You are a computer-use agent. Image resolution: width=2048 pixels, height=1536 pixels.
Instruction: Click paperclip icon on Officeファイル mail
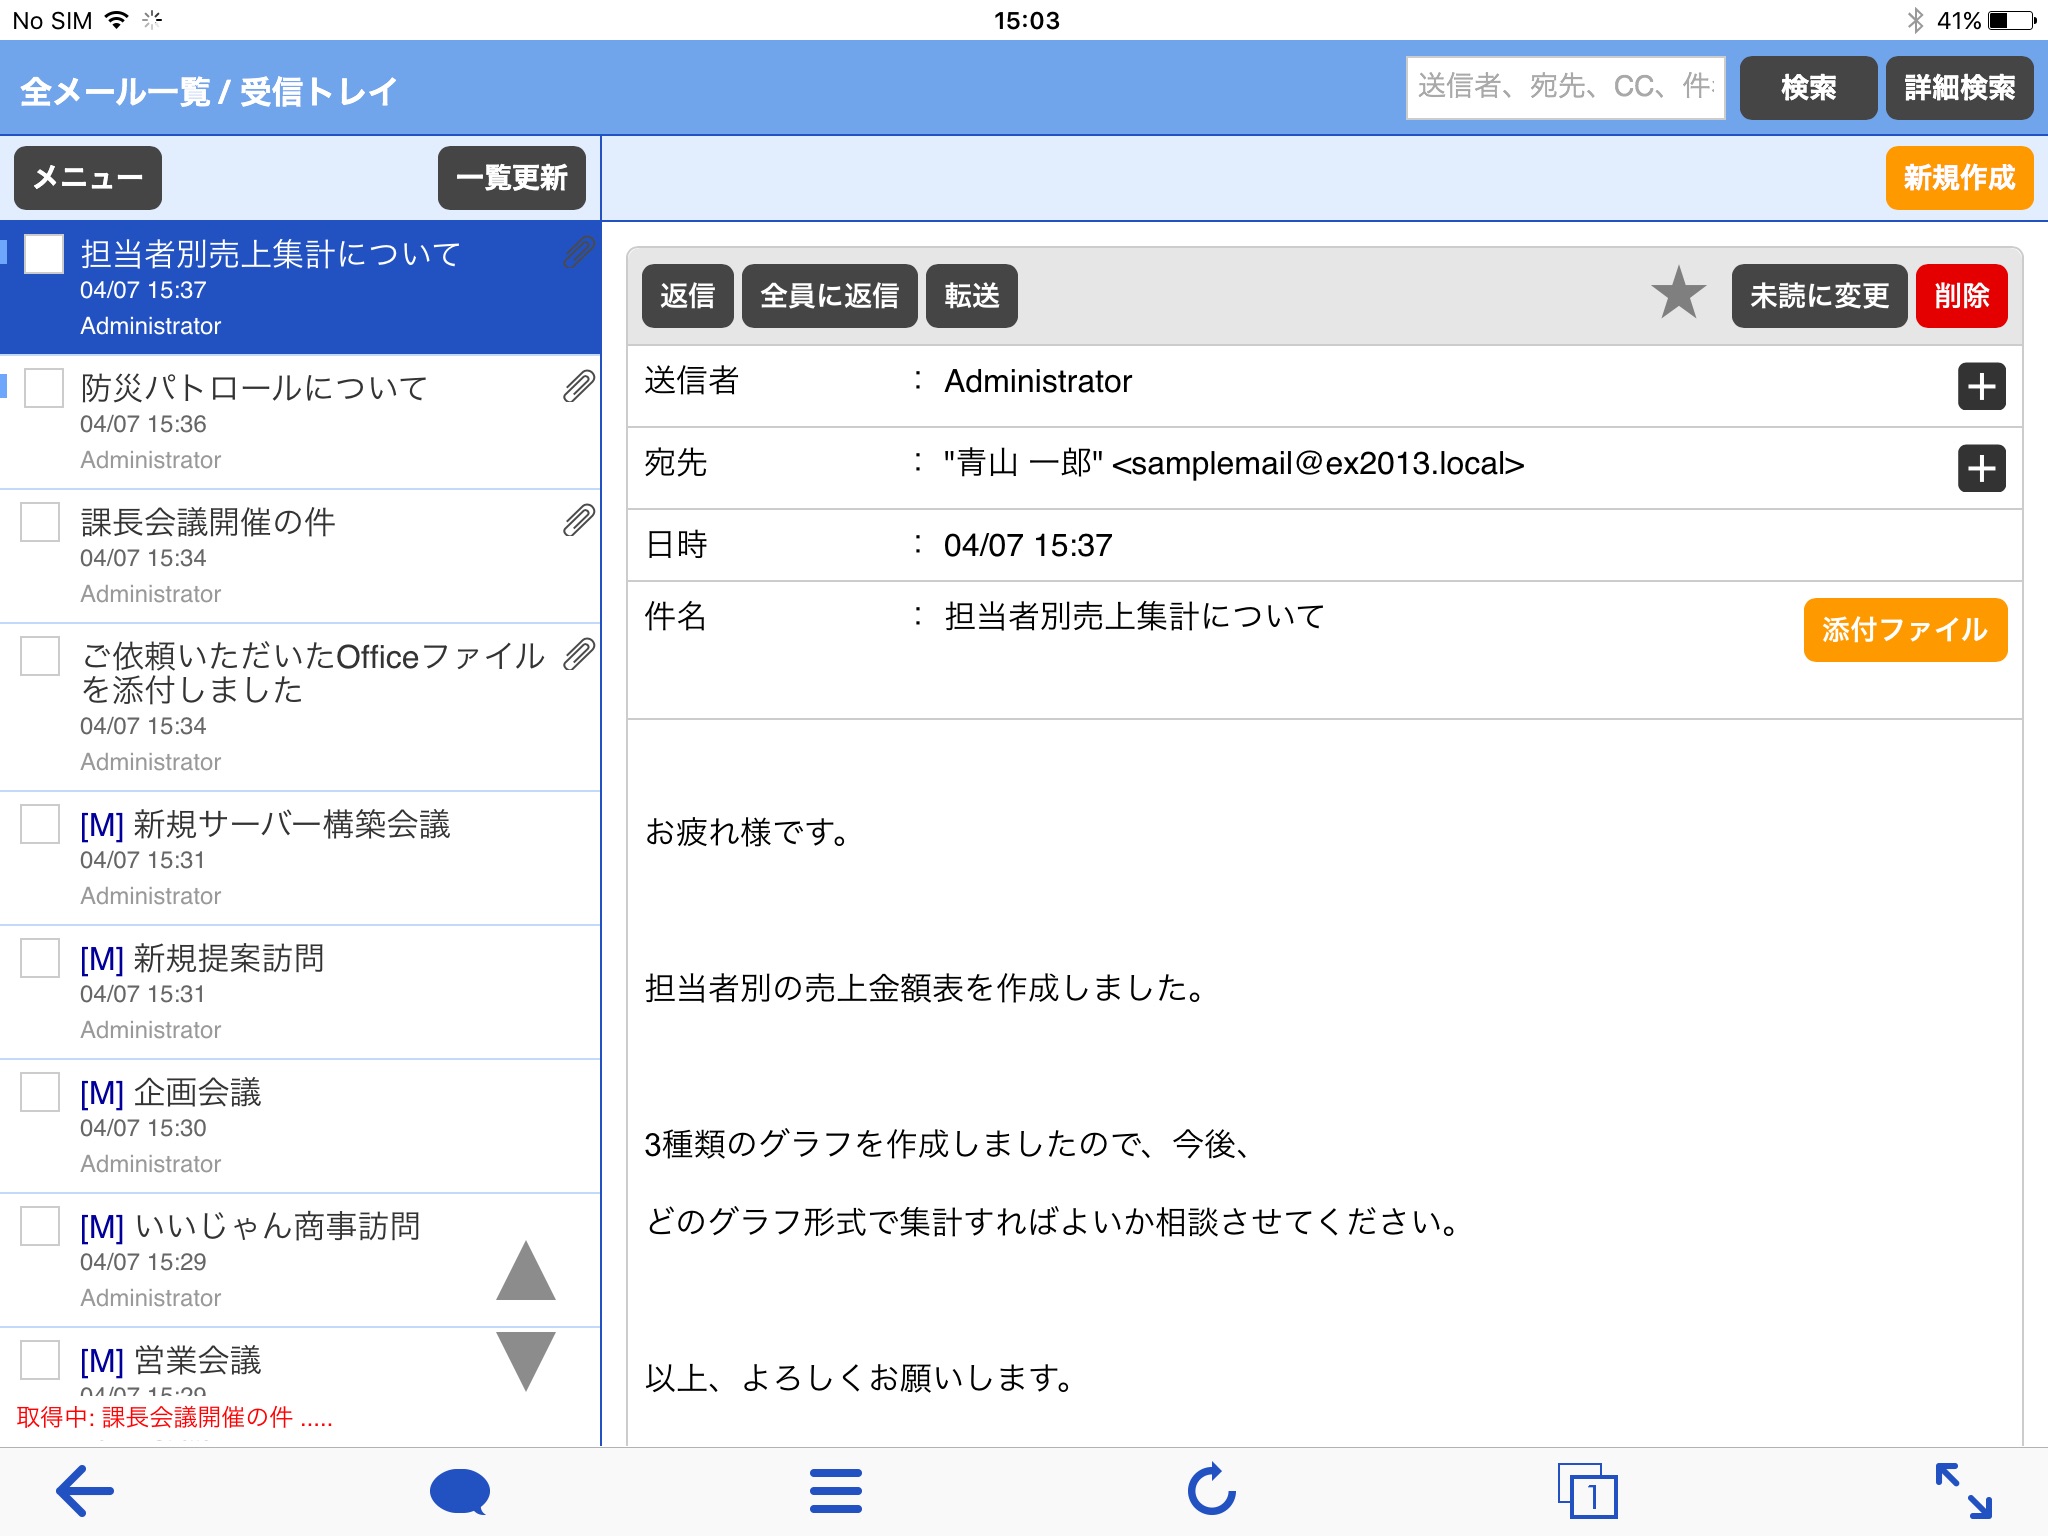coord(579,654)
